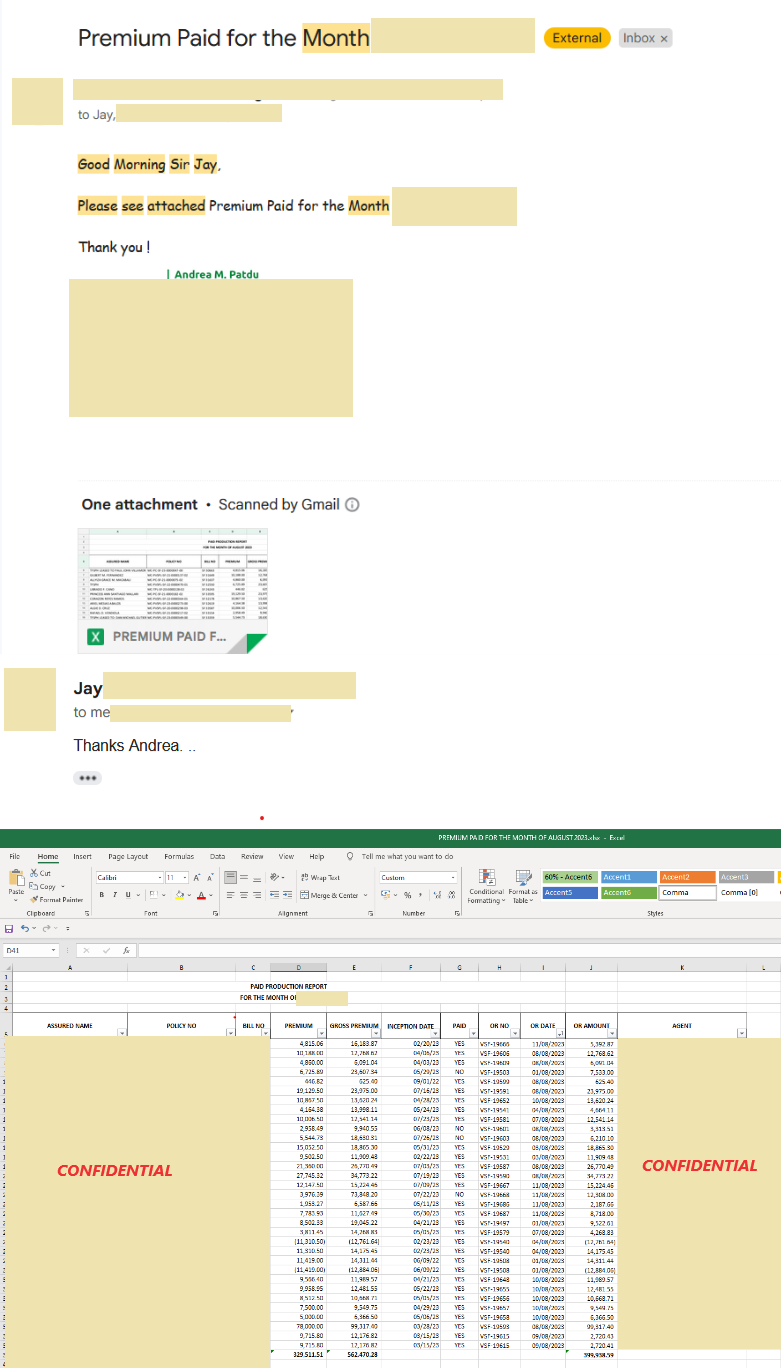Expand trimmed content ellipsis in Jay's reply
The height and width of the screenshot is (1368, 781).
(x=88, y=777)
